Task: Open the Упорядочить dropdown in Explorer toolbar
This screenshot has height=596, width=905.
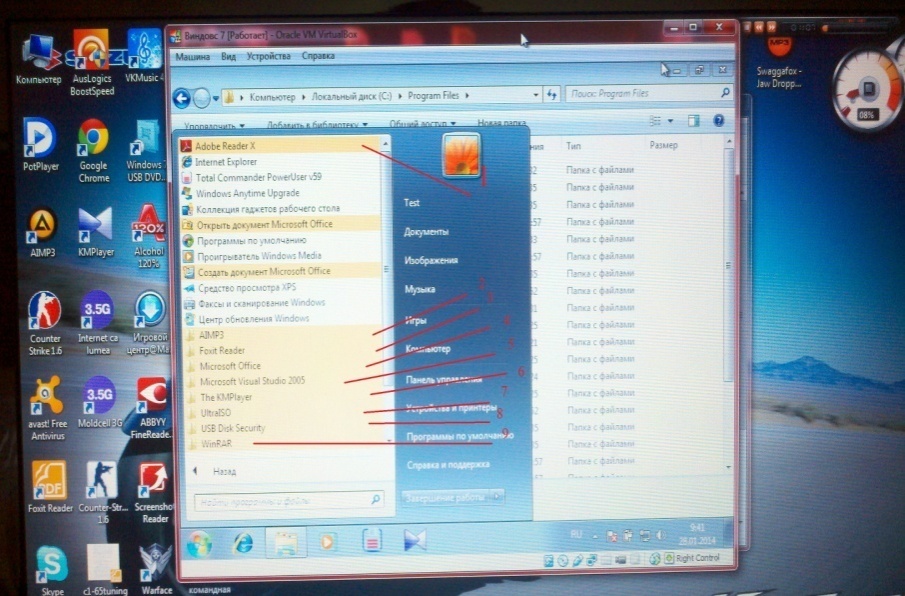Action: (214, 125)
